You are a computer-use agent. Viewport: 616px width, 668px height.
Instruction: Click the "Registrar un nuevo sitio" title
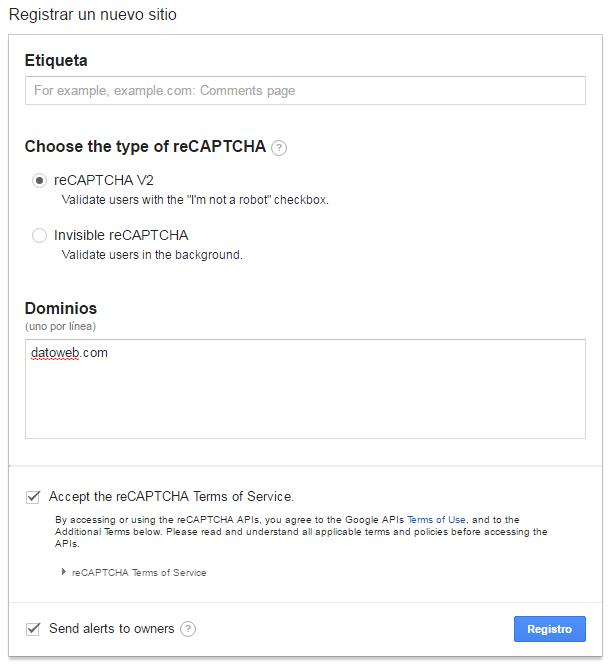coord(92,15)
